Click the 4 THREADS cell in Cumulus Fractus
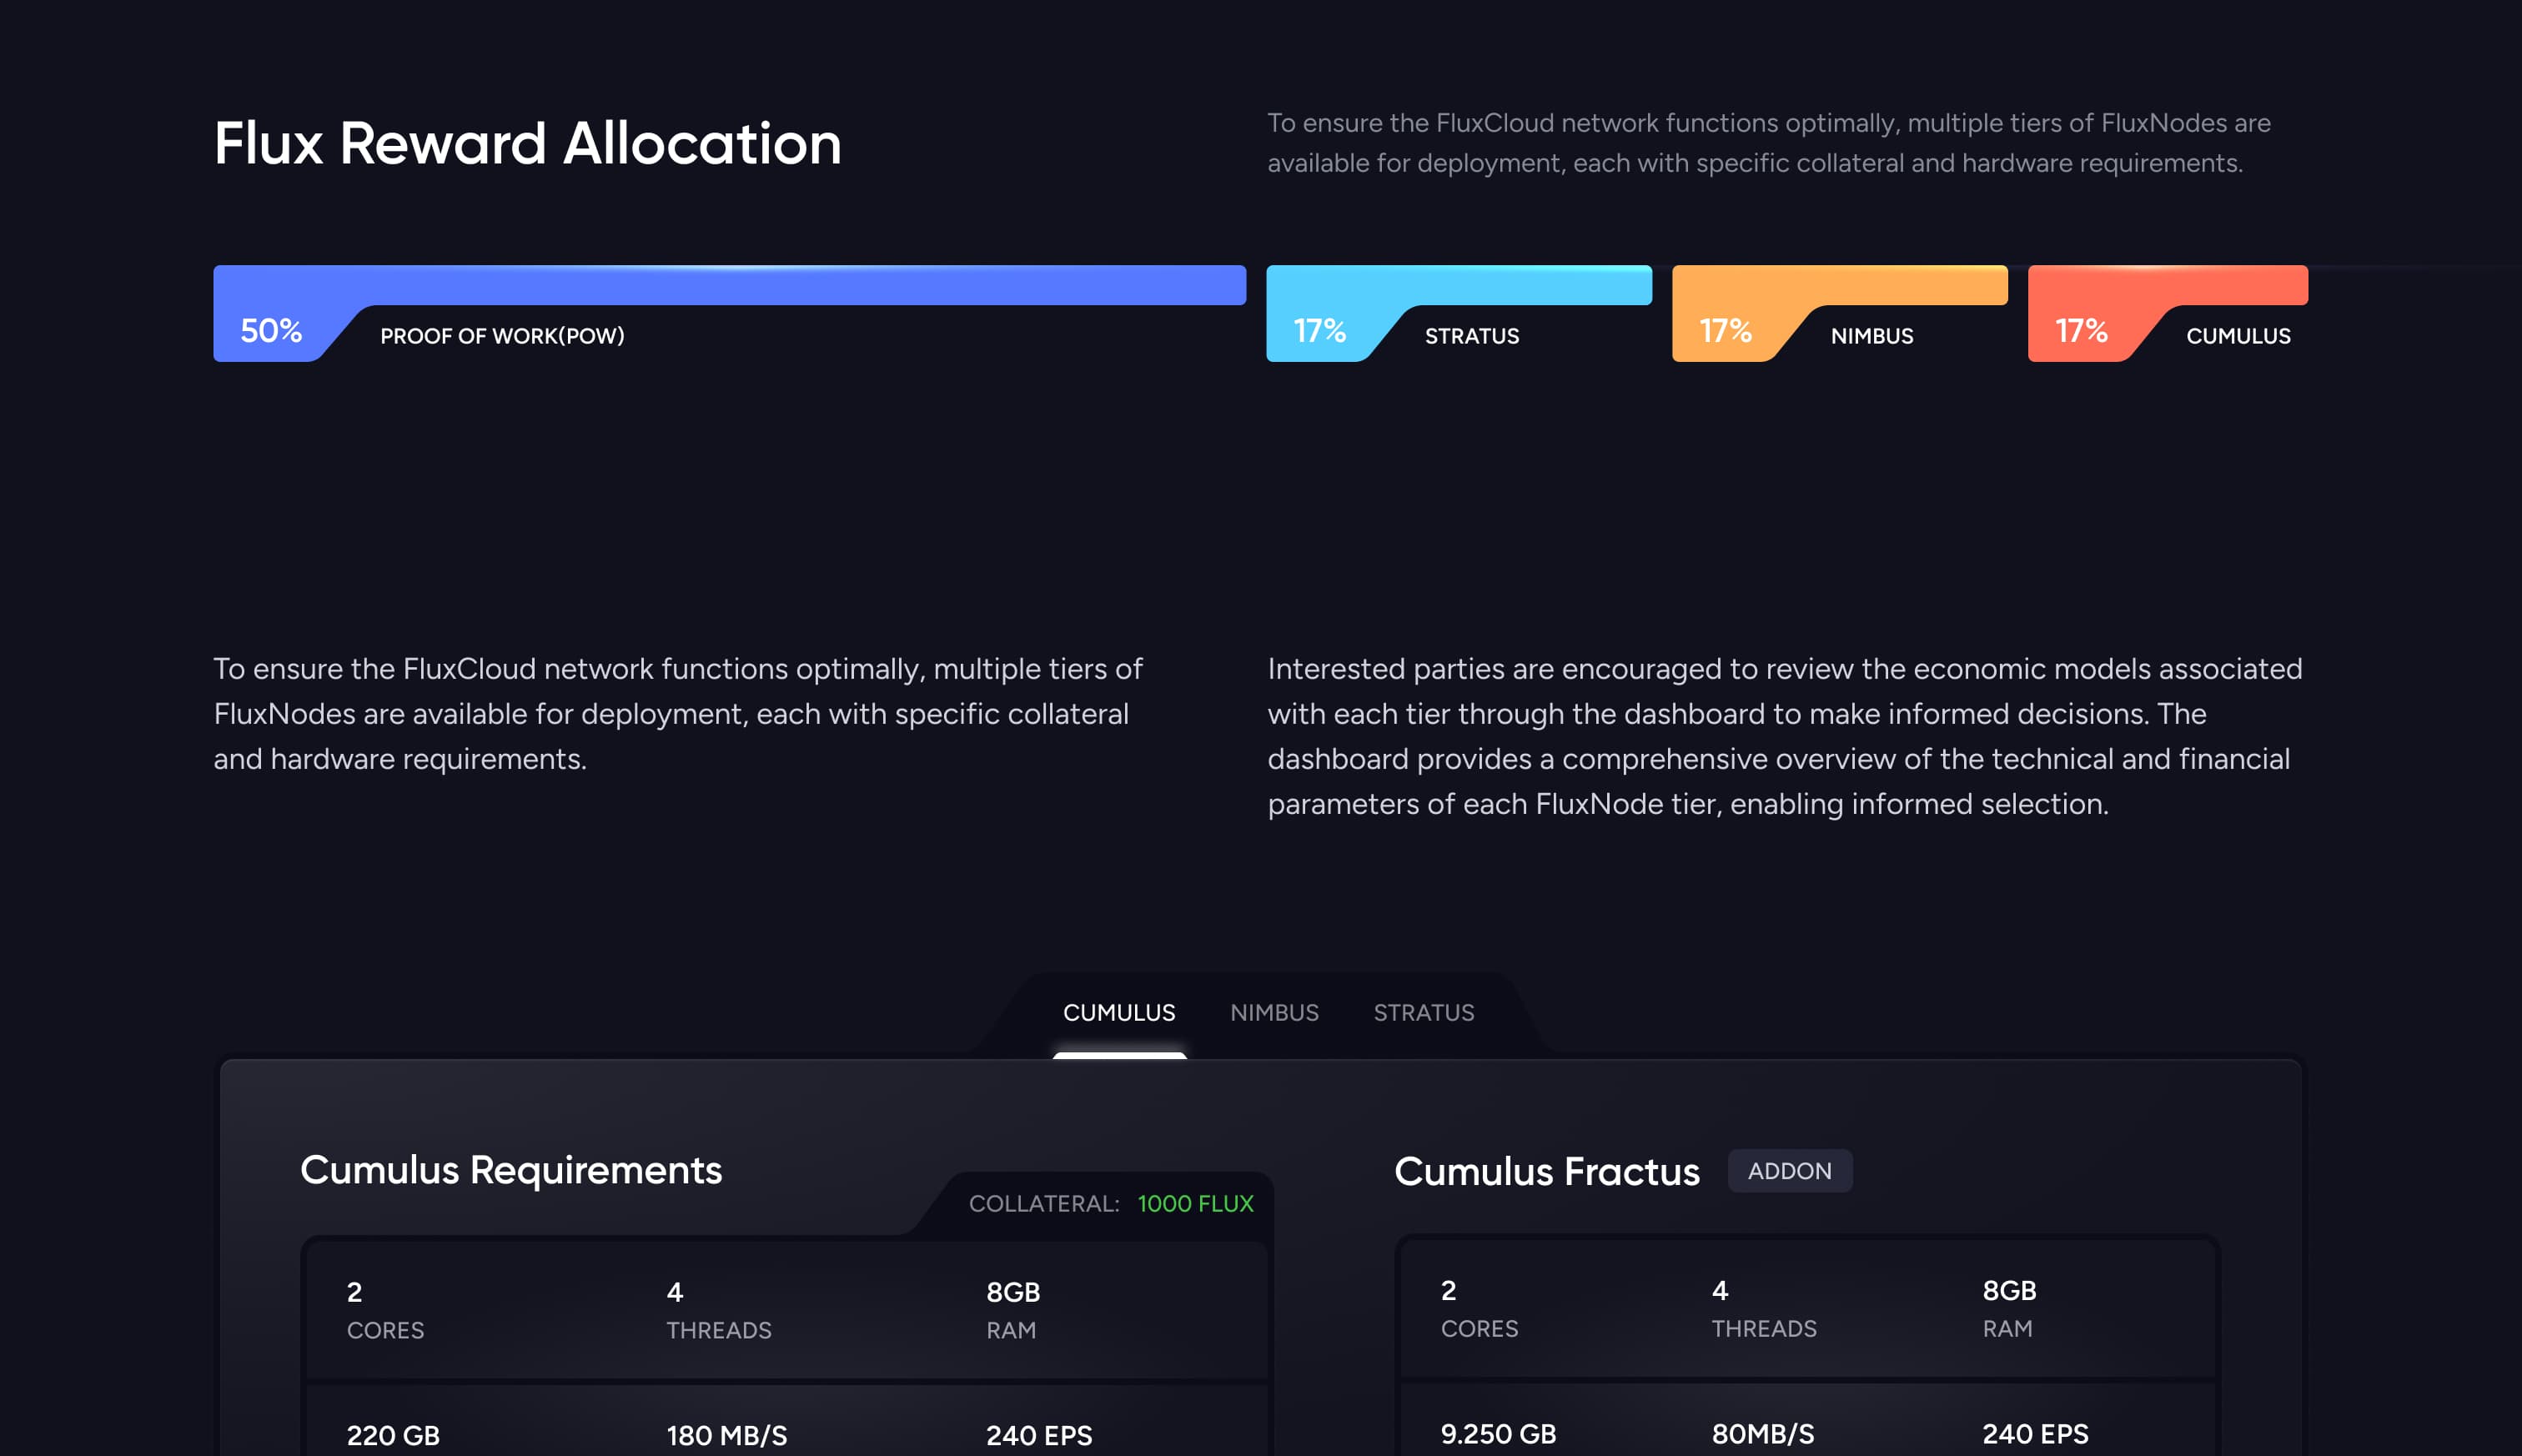This screenshot has width=2522, height=1456. click(1763, 1308)
